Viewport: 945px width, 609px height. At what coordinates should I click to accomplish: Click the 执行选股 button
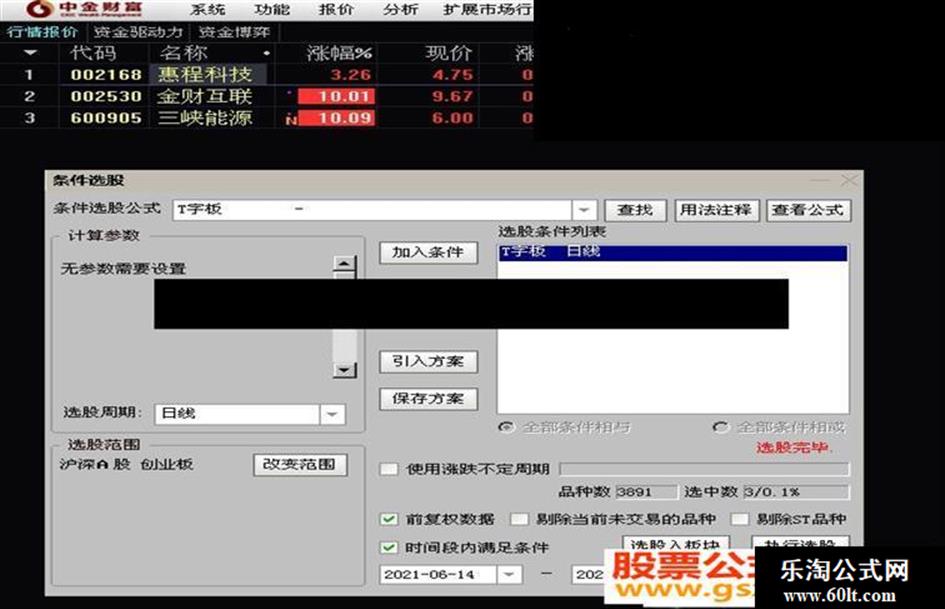800,543
